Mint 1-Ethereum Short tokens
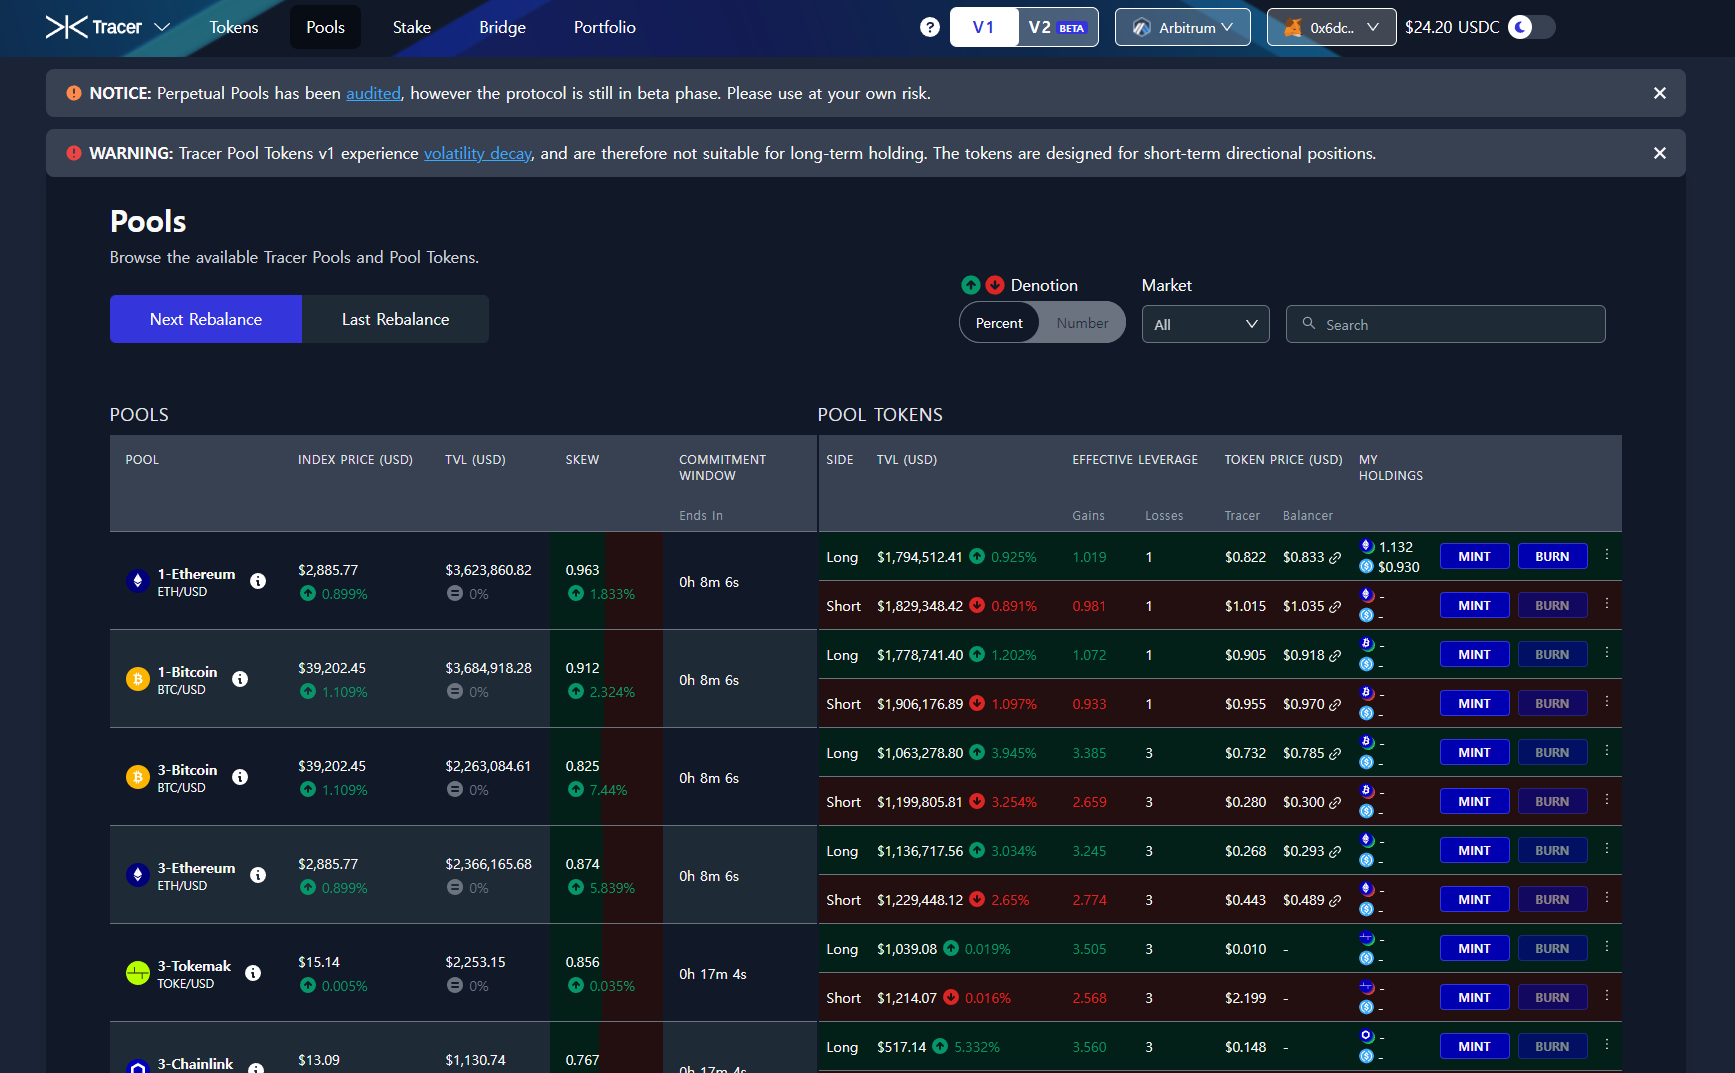This screenshot has height=1073, width=1735. click(x=1474, y=605)
